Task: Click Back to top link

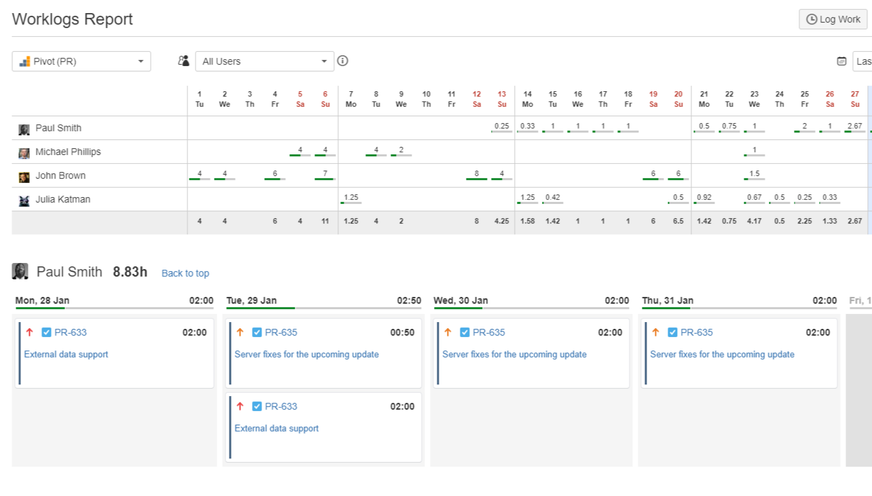Action: [185, 273]
